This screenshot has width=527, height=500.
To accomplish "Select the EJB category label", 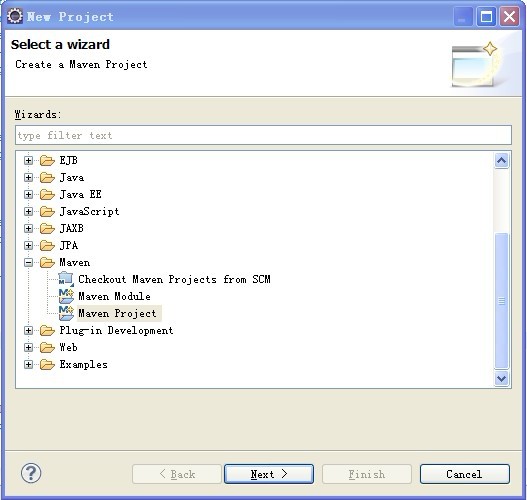I will 69,160.
